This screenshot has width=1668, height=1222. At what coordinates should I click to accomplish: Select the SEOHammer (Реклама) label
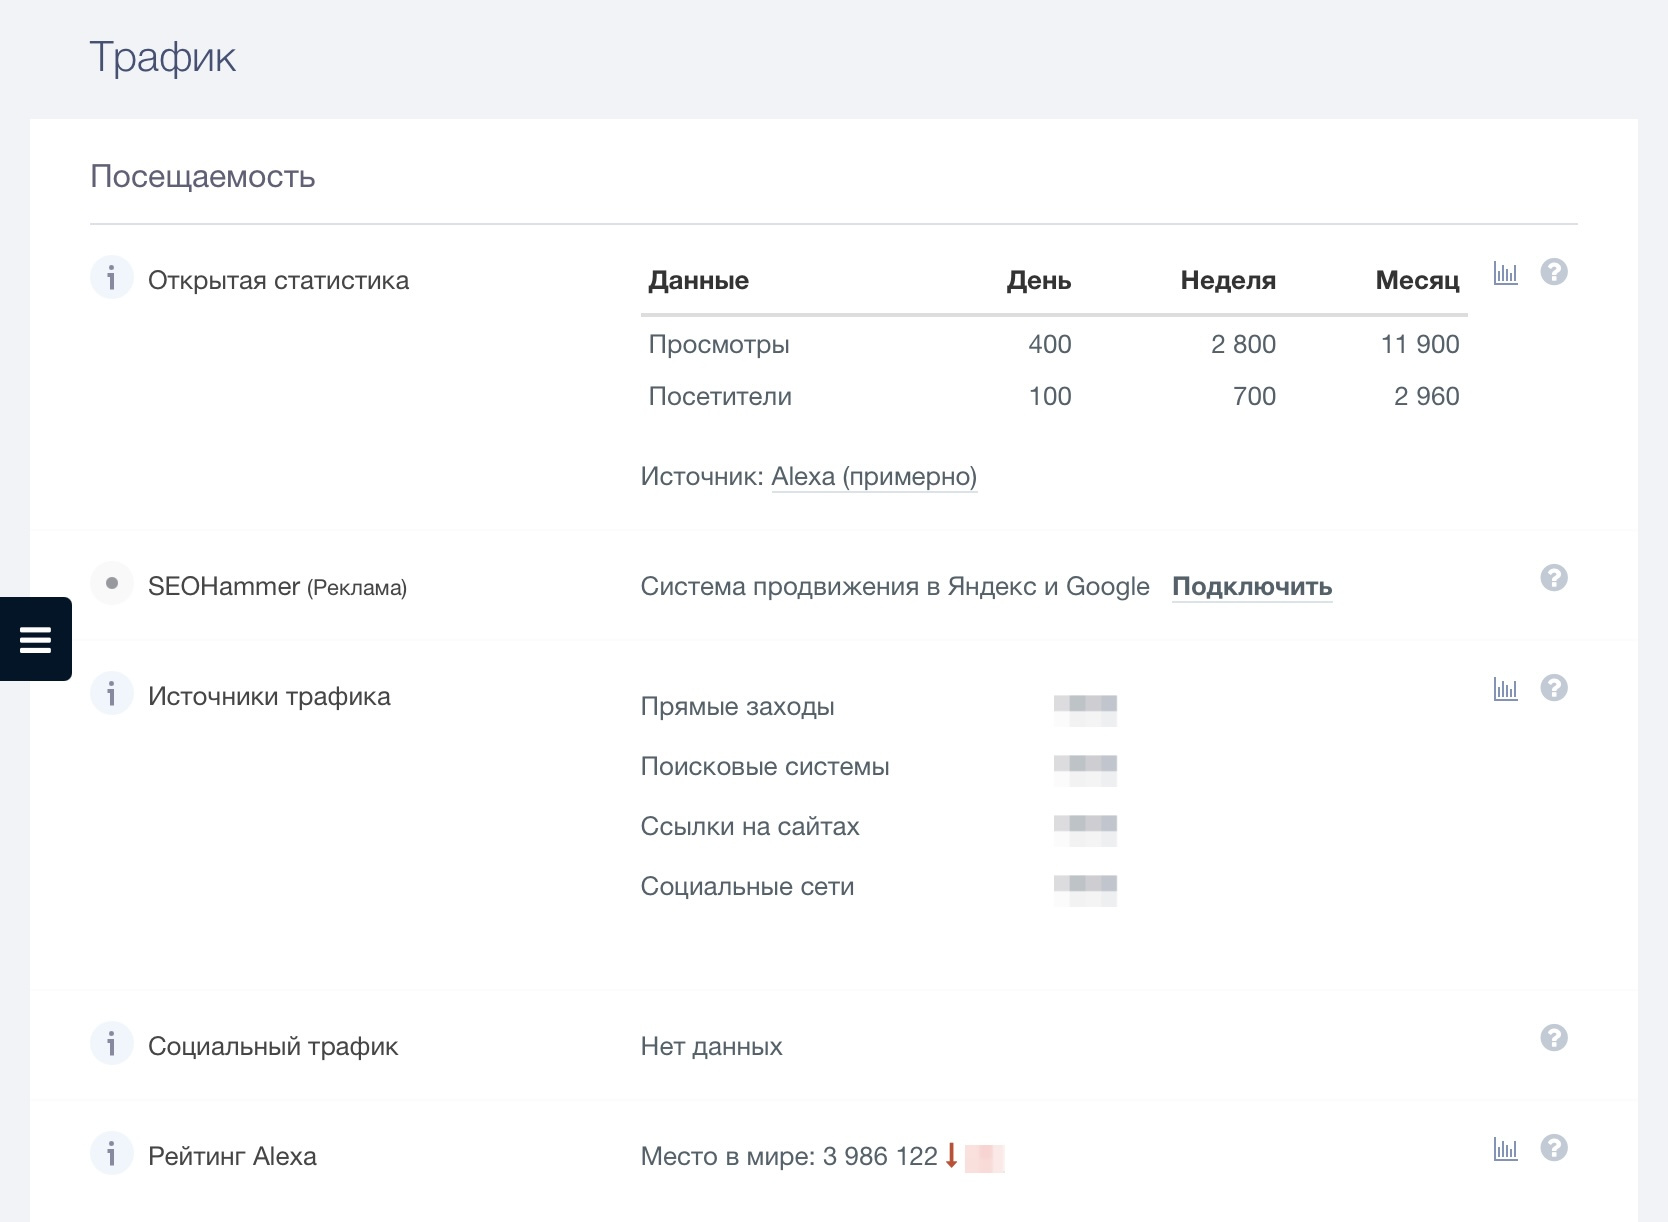[277, 587]
